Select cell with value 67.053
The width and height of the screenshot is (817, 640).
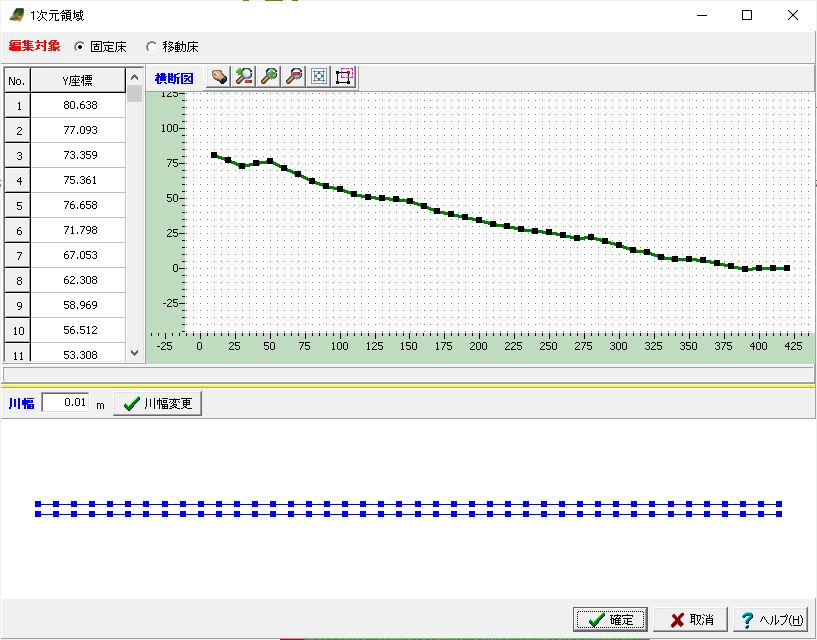[x=78, y=255]
